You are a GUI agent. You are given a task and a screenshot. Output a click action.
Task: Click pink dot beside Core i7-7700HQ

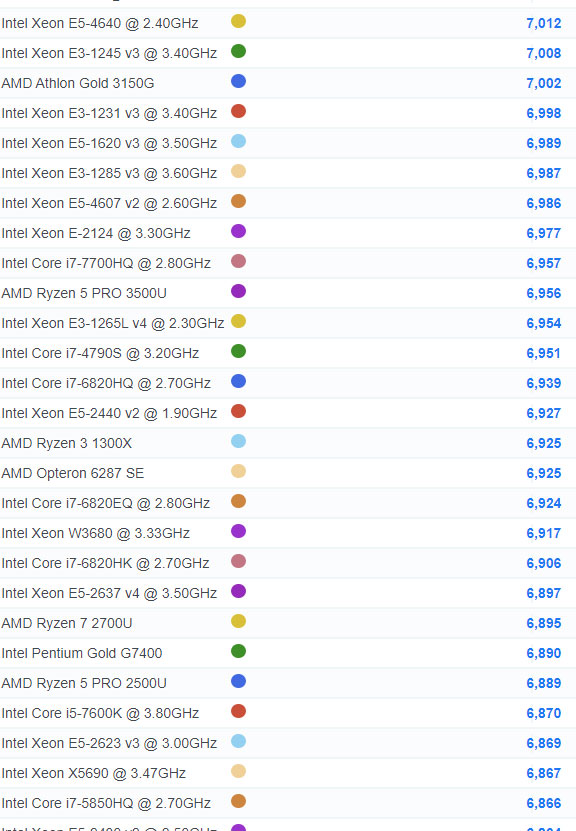click(238, 261)
